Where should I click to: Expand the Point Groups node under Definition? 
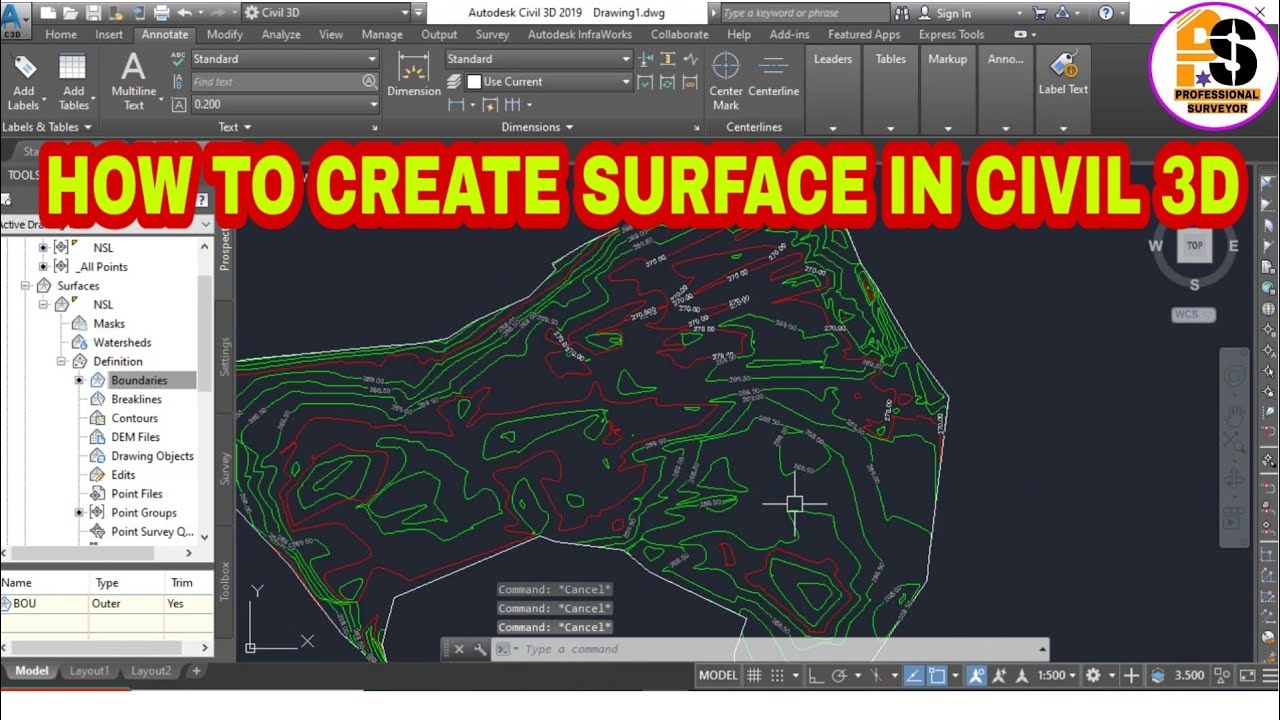(x=79, y=513)
